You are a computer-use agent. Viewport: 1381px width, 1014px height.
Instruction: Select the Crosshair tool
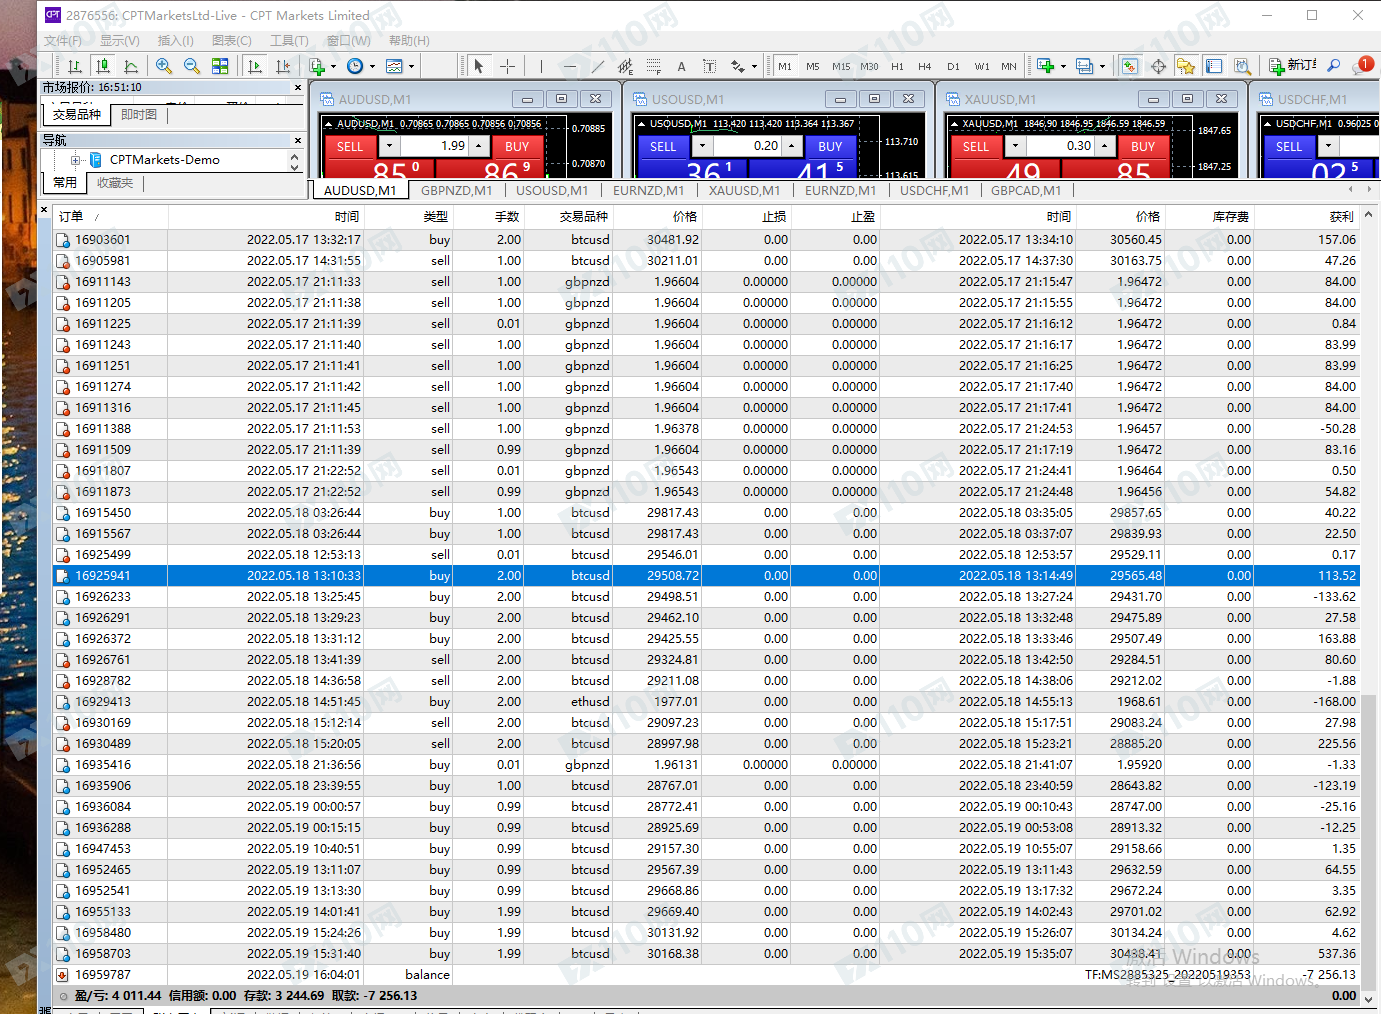(x=507, y=66)
